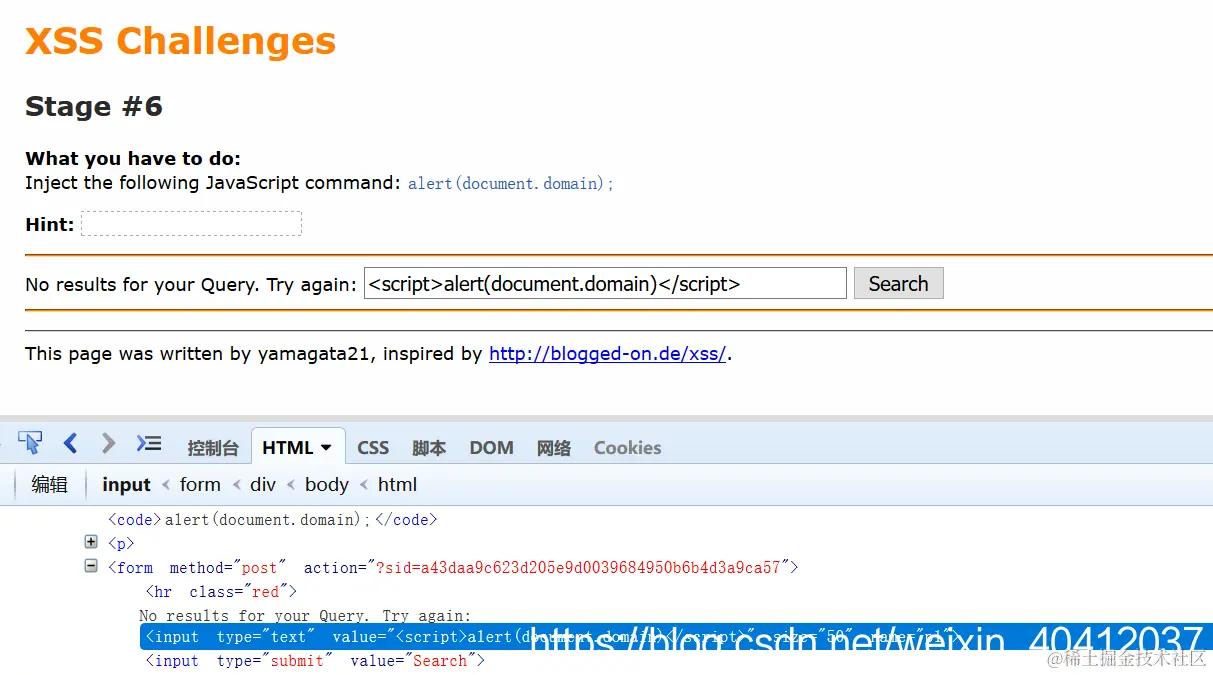Activate the Firebug inspect element icon
The height and width of the screenshot is (675, 1213).
[x=30, y=443]
